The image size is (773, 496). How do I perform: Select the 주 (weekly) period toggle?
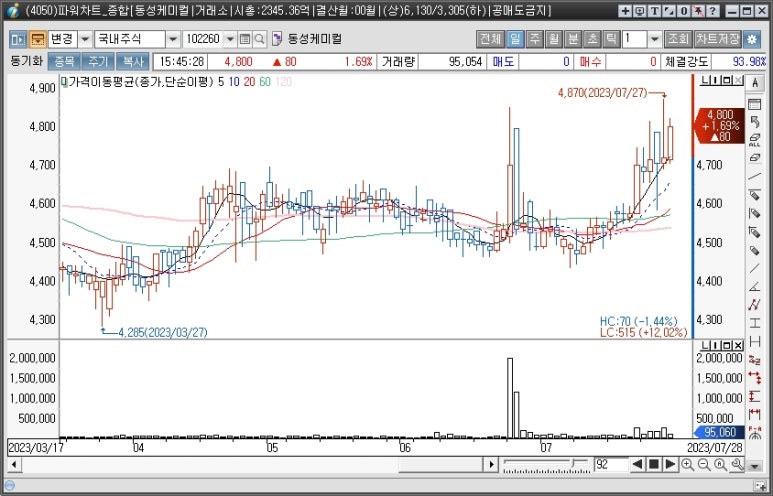pos(534,39)
